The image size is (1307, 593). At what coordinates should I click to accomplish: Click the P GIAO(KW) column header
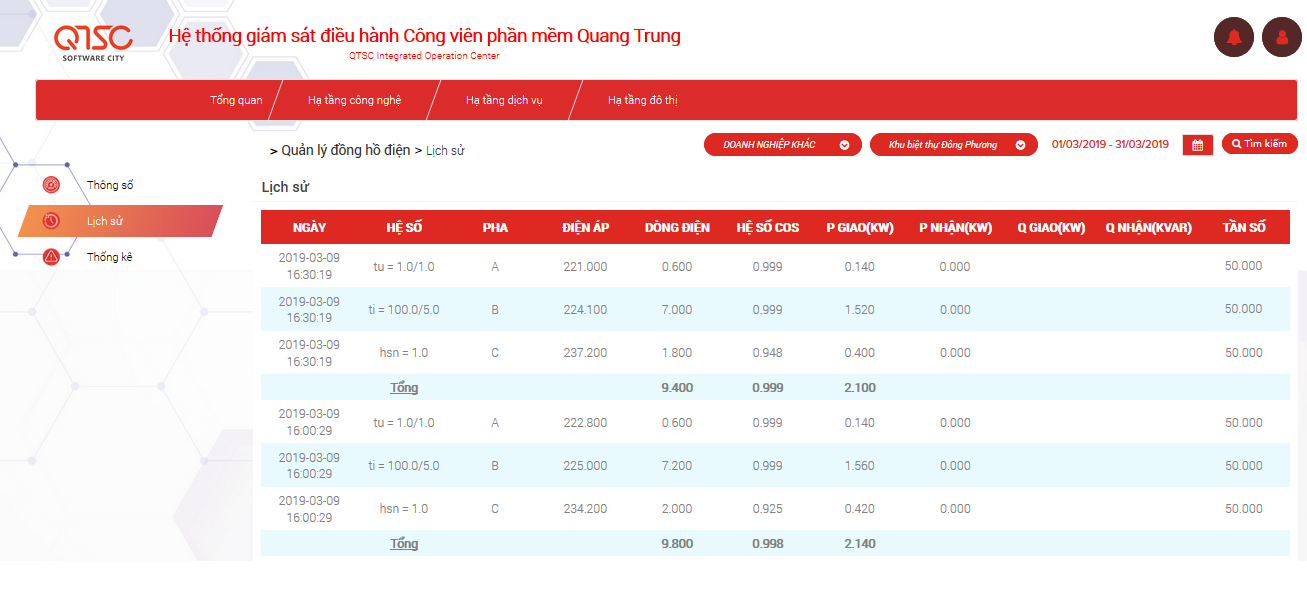(x=859, y=228)
